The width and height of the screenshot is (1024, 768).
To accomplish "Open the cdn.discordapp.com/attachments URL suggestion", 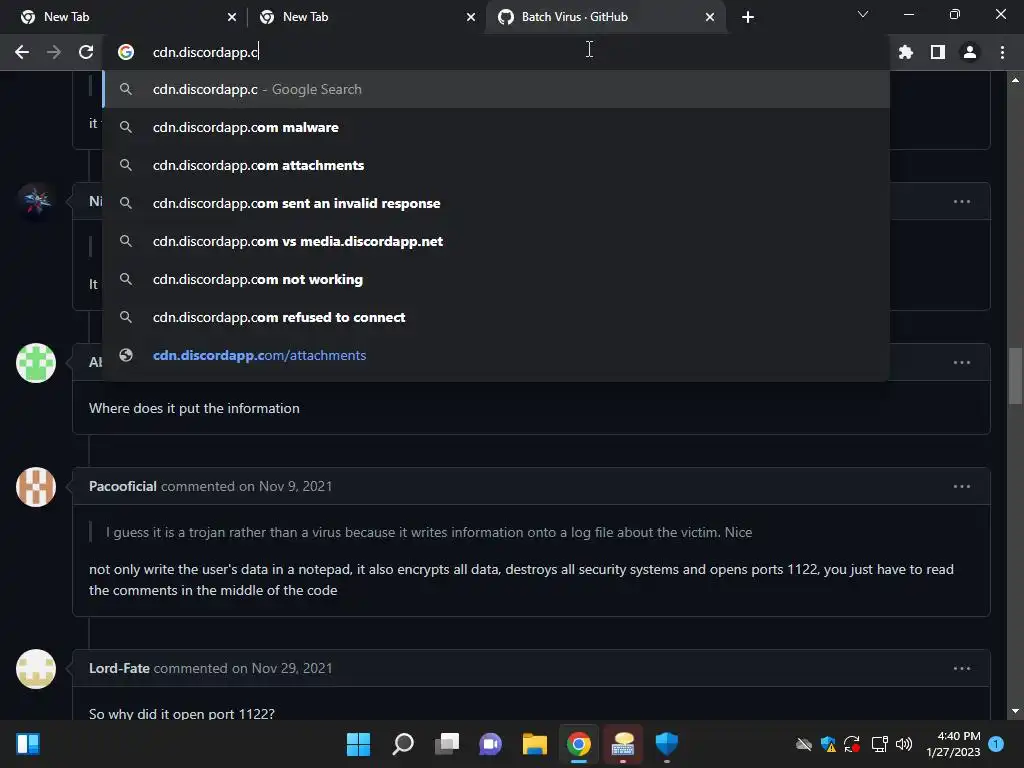I will pos(496,355).
